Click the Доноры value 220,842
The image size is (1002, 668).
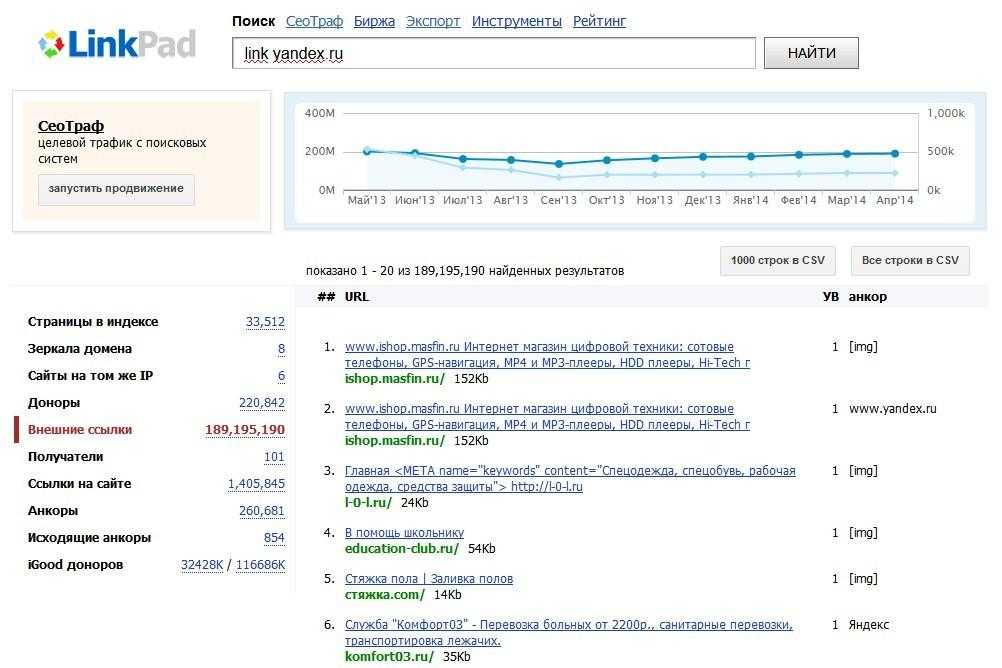click(x=261, y=403)
